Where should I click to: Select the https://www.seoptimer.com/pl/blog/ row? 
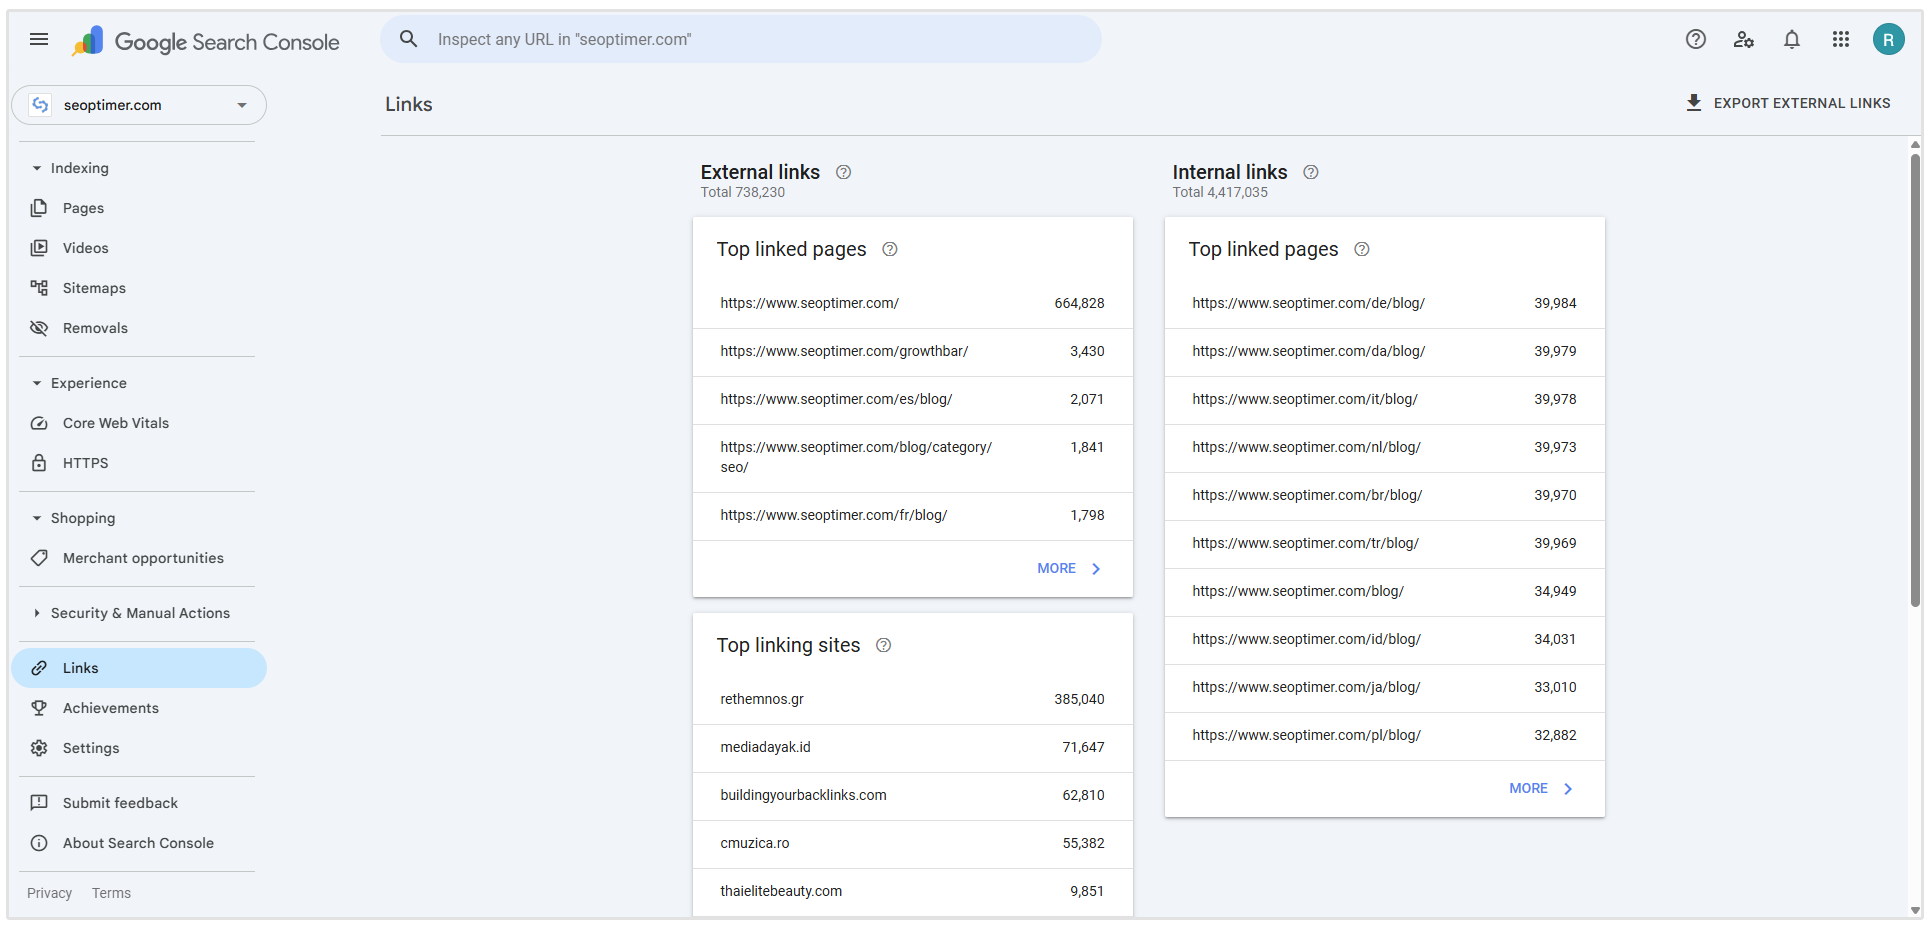[1385, 735]
